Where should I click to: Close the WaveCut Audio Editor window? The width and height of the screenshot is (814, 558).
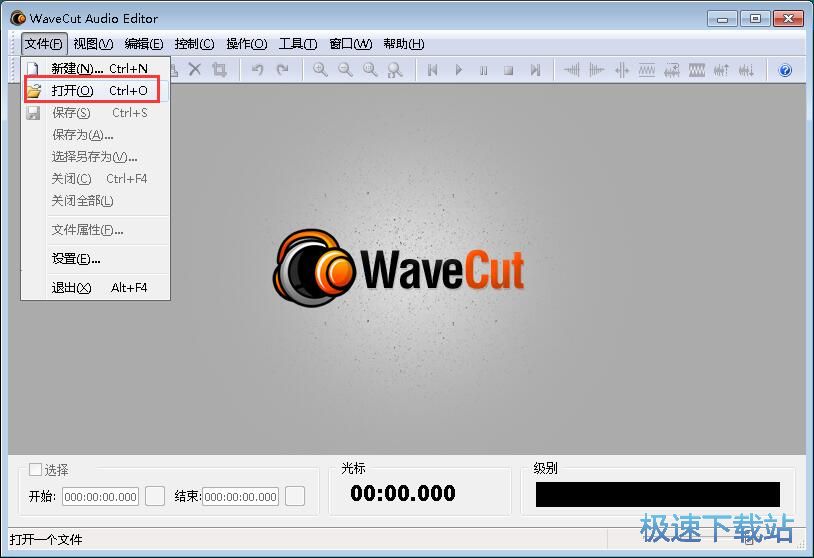pyautogui.click(x=788, y=19)
